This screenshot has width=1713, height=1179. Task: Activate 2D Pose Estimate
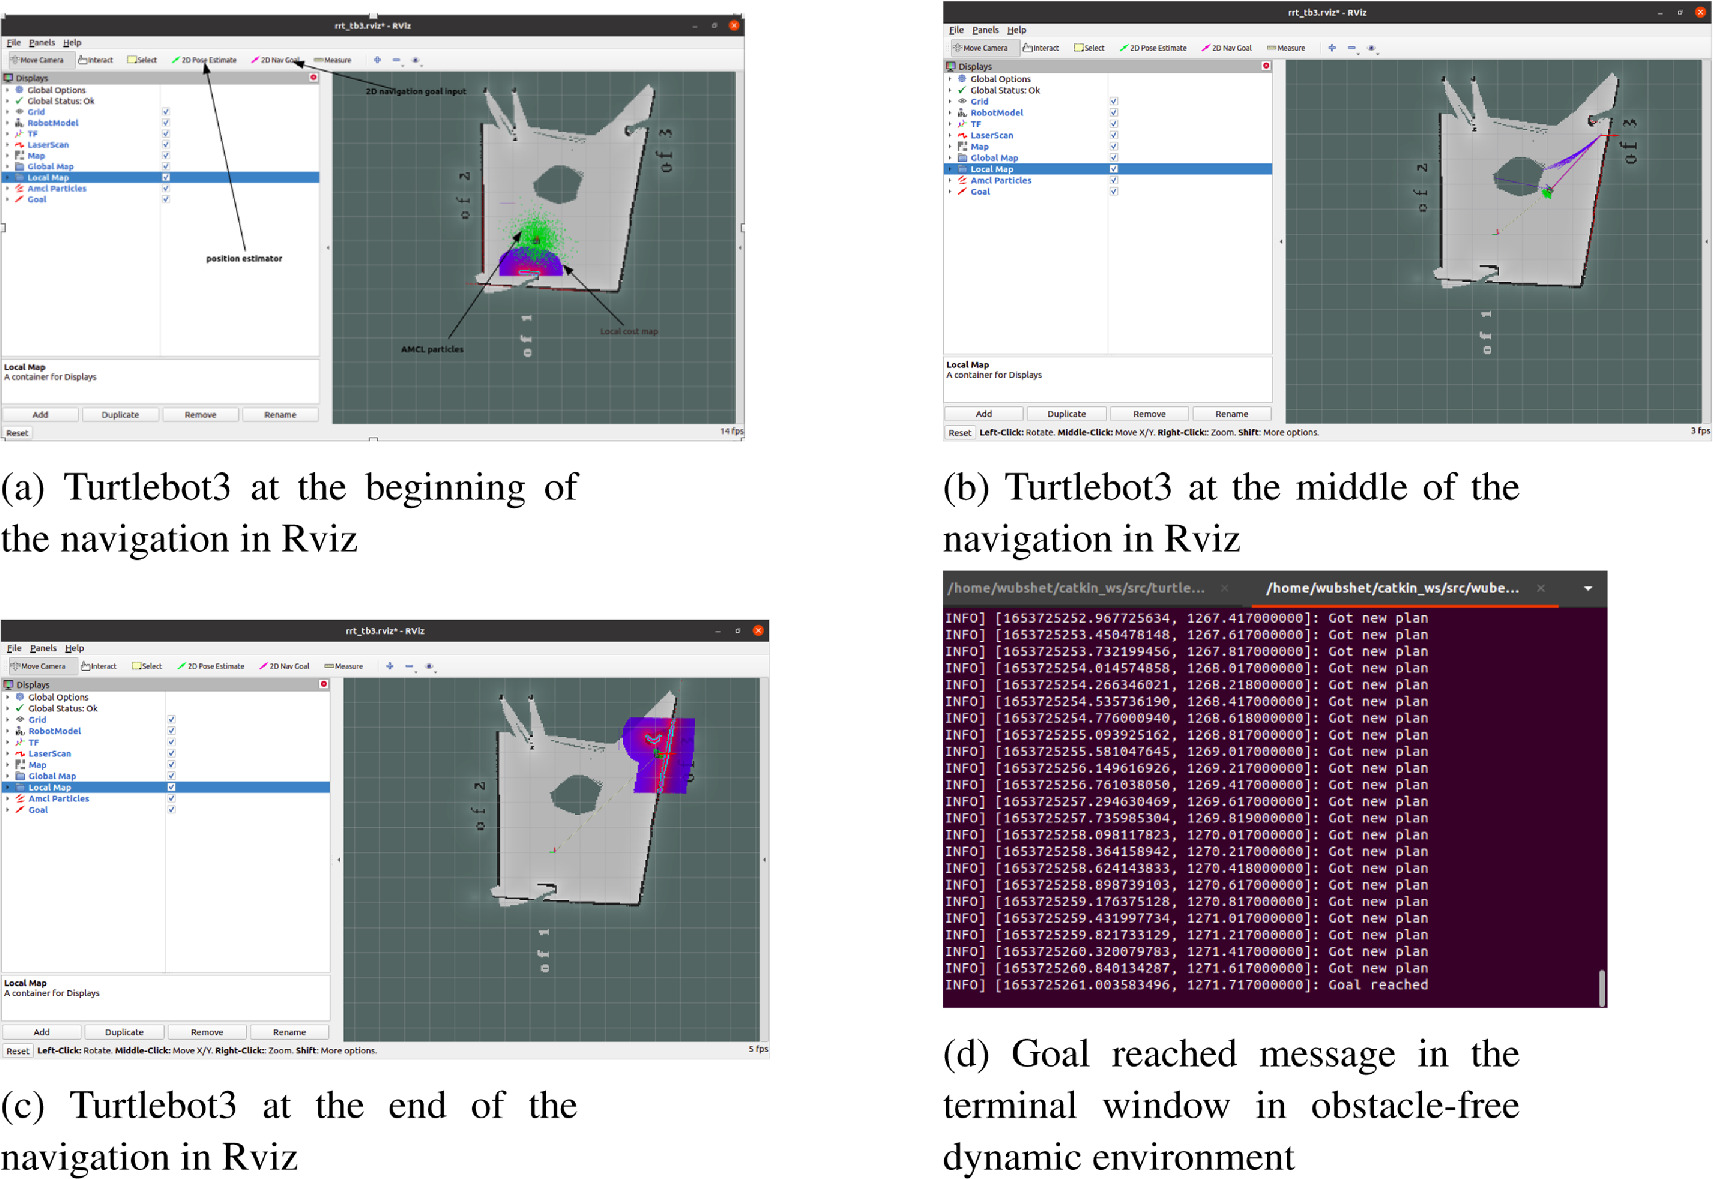click(208, 60)
